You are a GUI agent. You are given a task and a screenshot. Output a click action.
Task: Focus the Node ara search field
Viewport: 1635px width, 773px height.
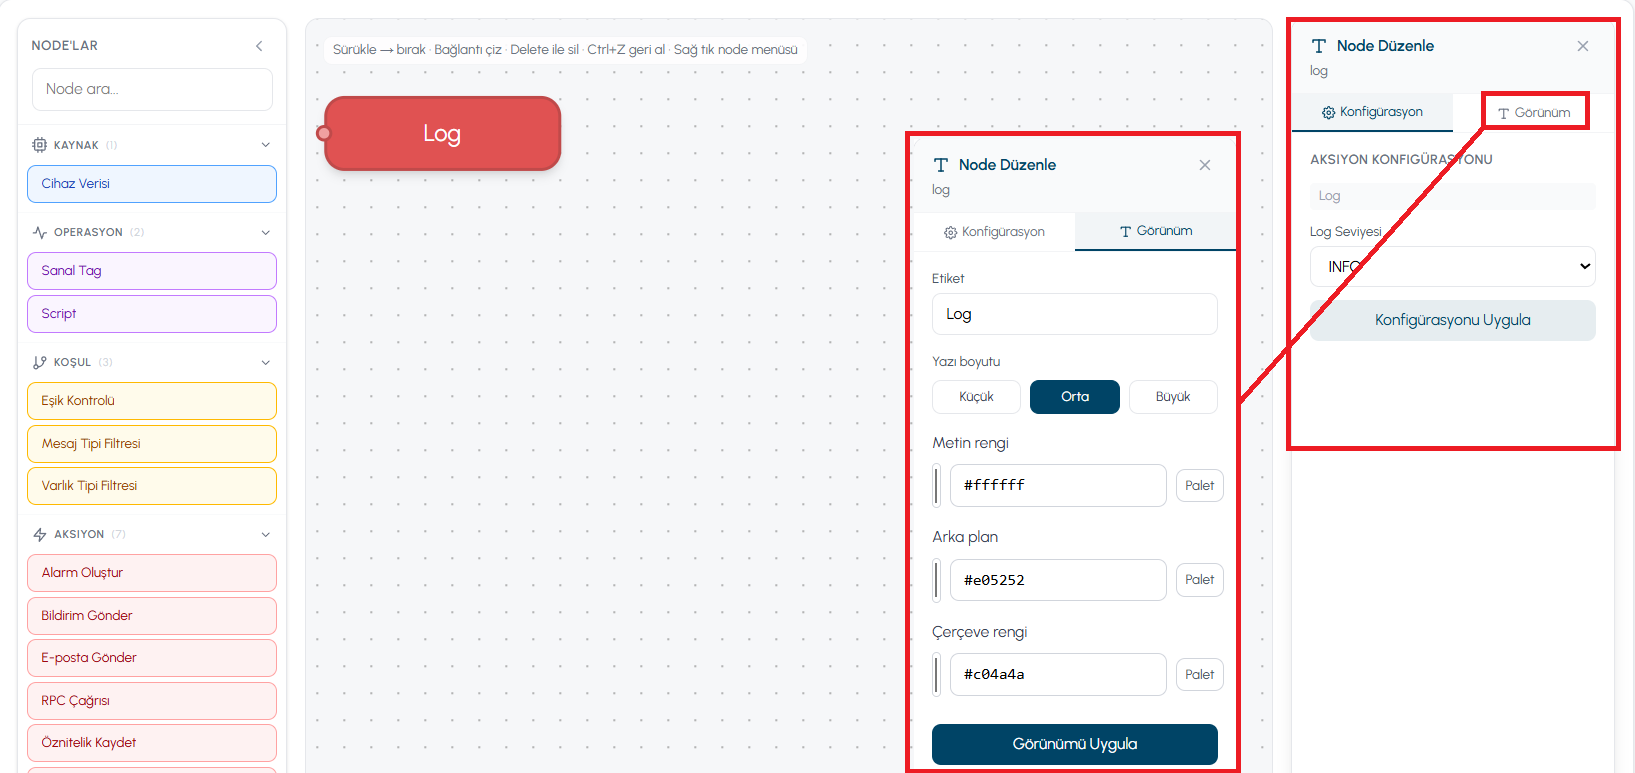(152, 89)
